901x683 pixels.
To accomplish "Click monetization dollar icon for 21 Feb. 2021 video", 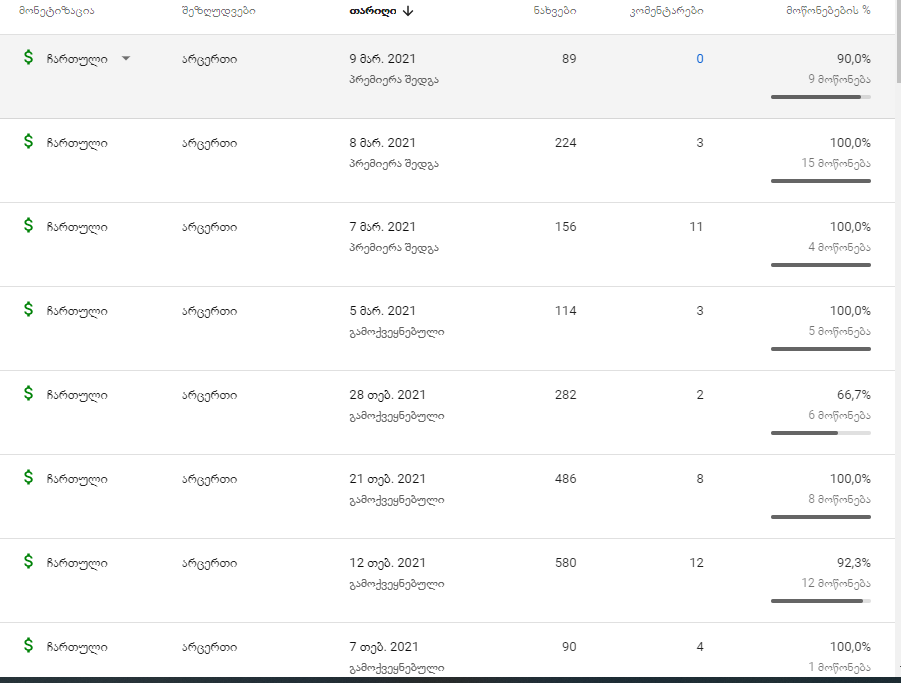I will 28,478.
